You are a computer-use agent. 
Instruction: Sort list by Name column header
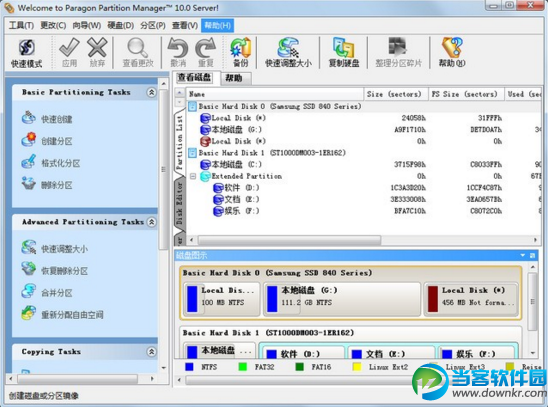(x=275, y=94)
